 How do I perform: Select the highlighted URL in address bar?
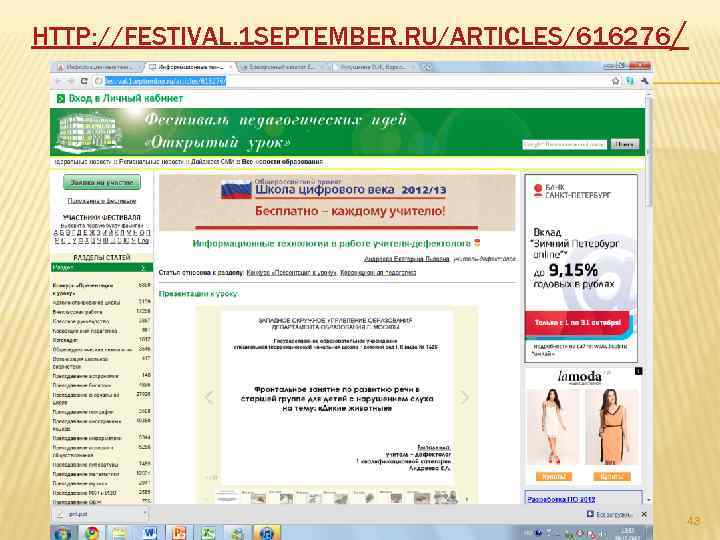click(165, 81)
